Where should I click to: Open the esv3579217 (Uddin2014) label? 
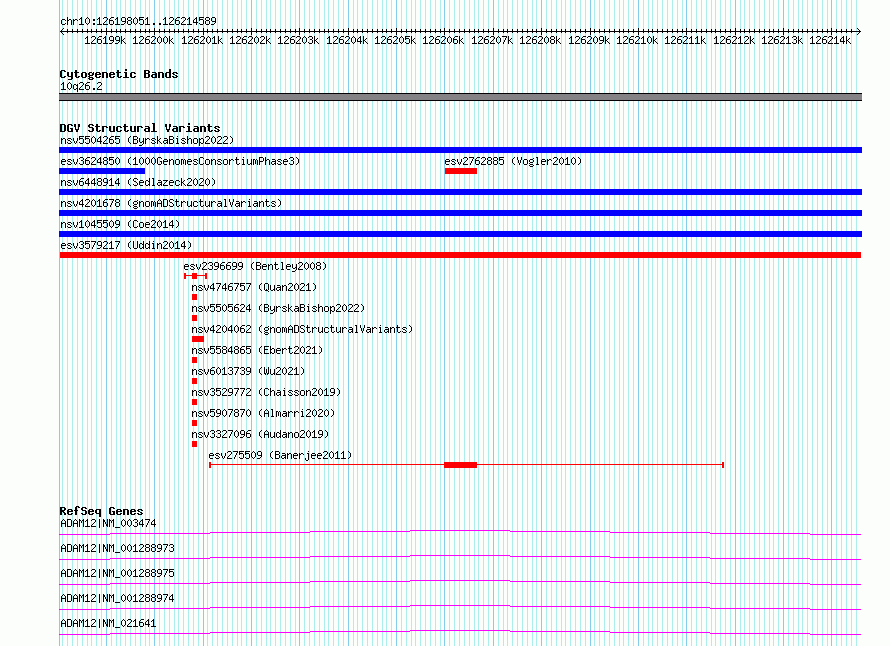point(126,245)
